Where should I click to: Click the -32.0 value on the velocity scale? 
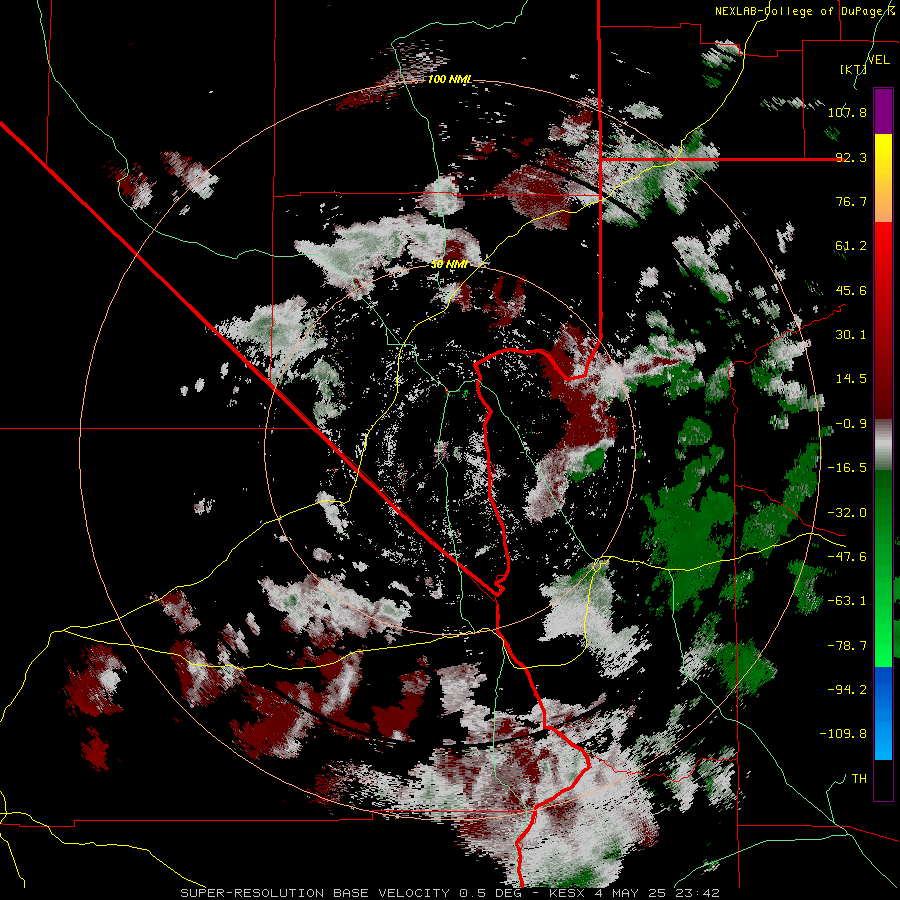[x=847, y=513]
